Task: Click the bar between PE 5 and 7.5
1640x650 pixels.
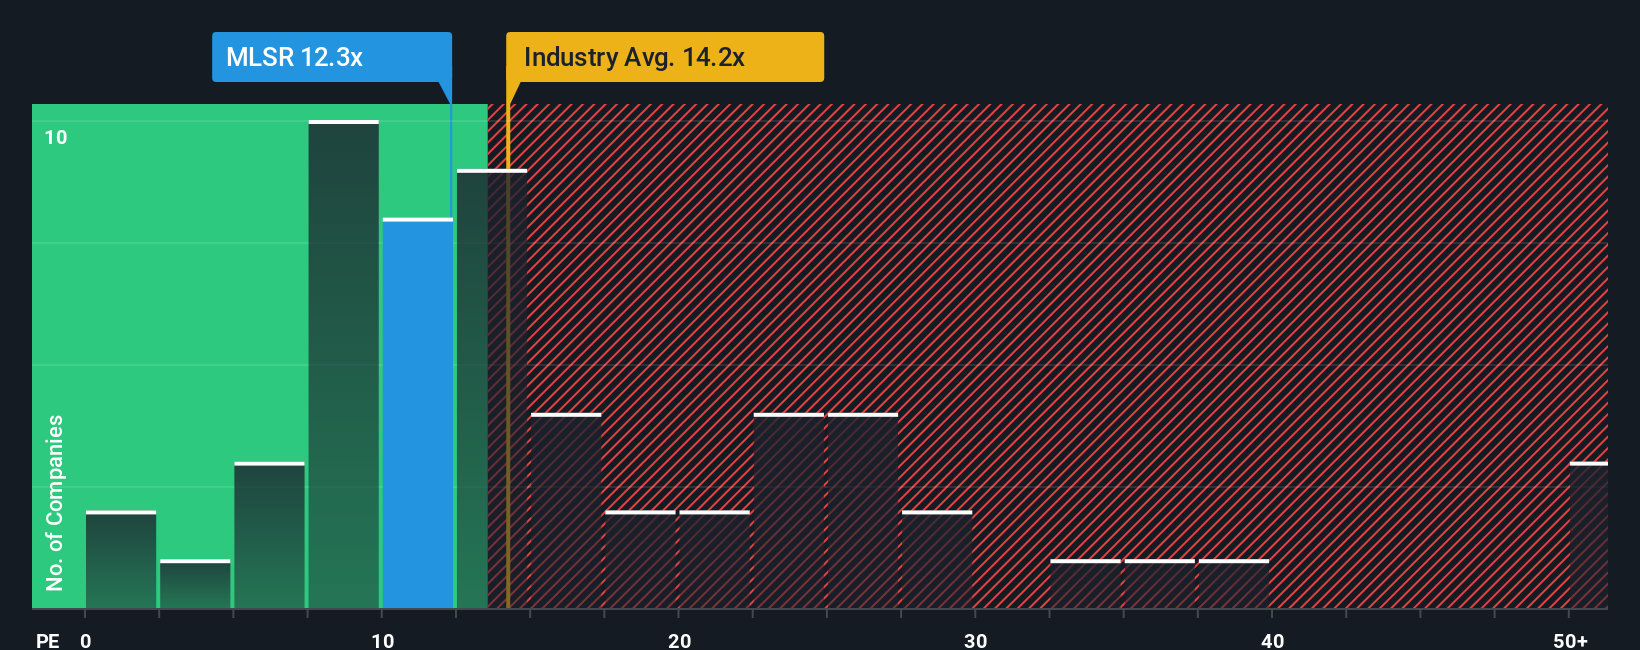Action: pos(269,535)
